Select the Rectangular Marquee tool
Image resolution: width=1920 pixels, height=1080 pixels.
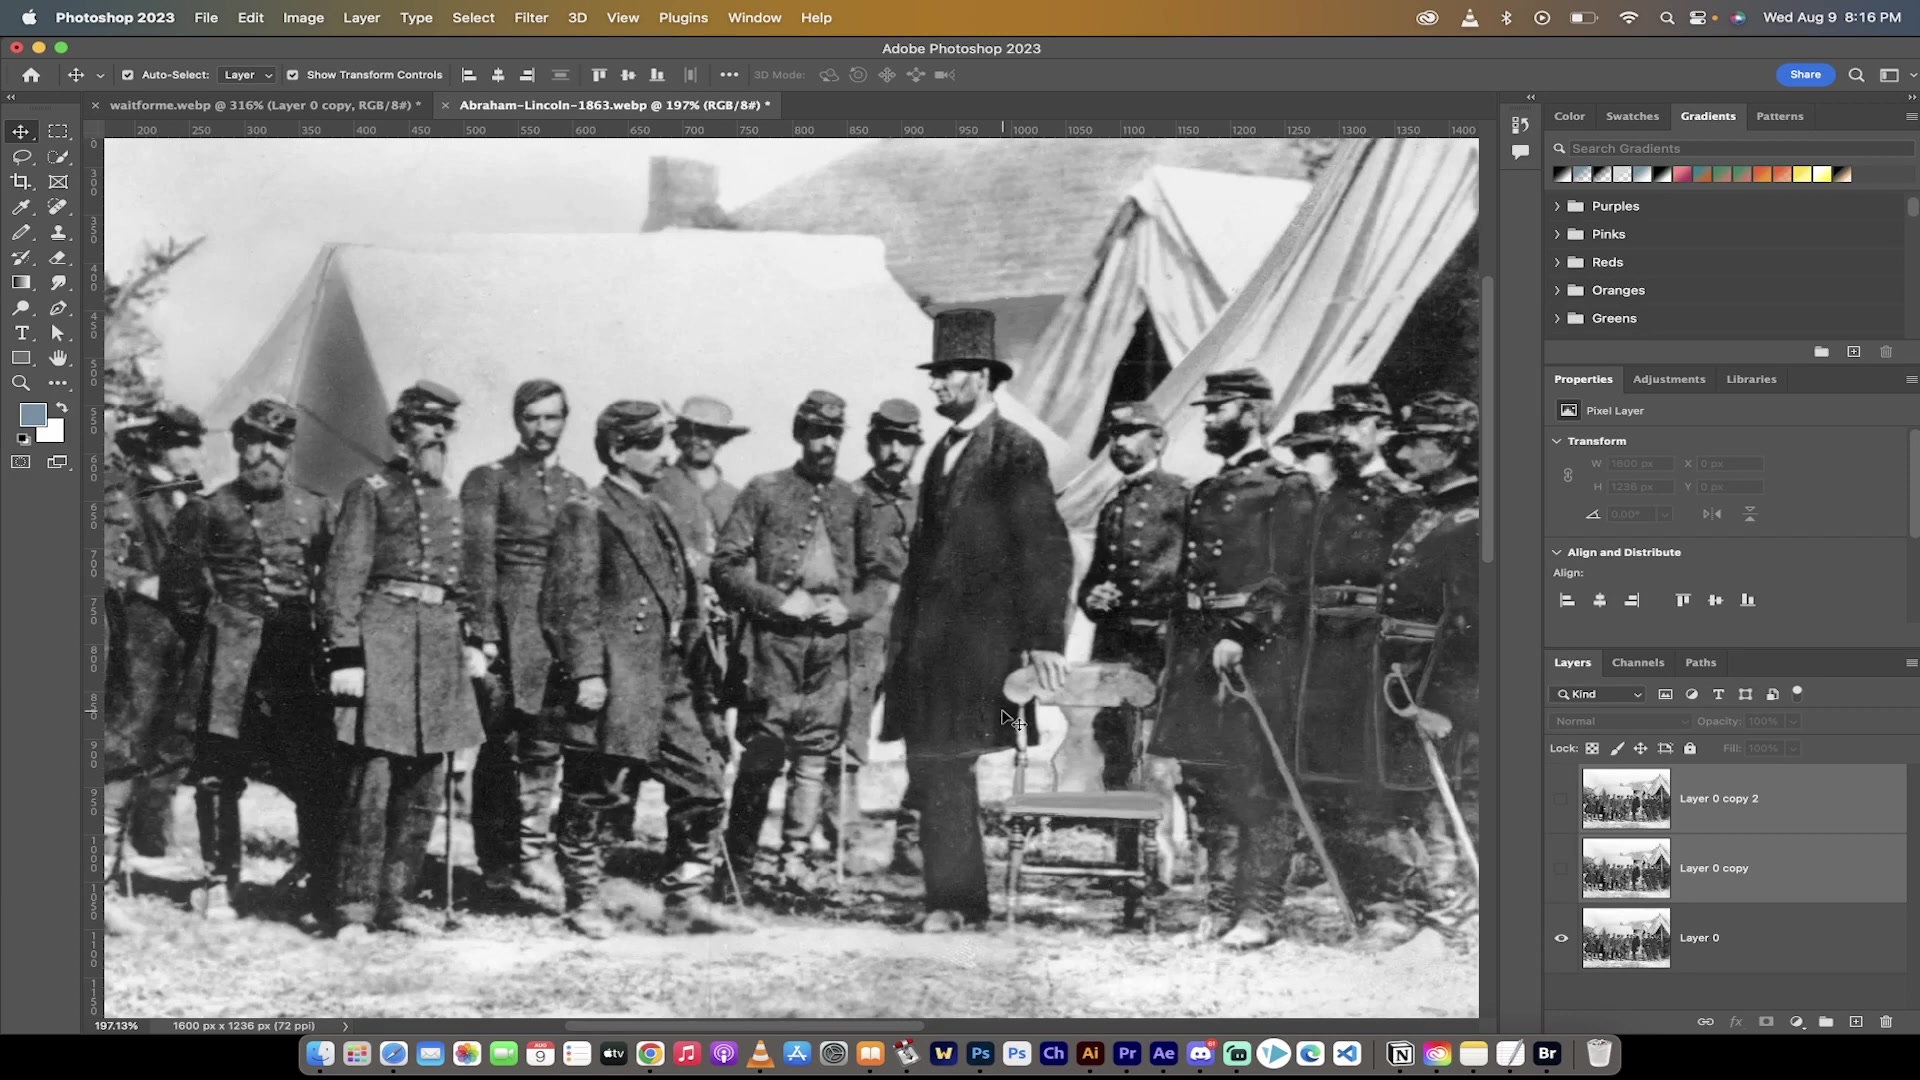coord(58,131)
